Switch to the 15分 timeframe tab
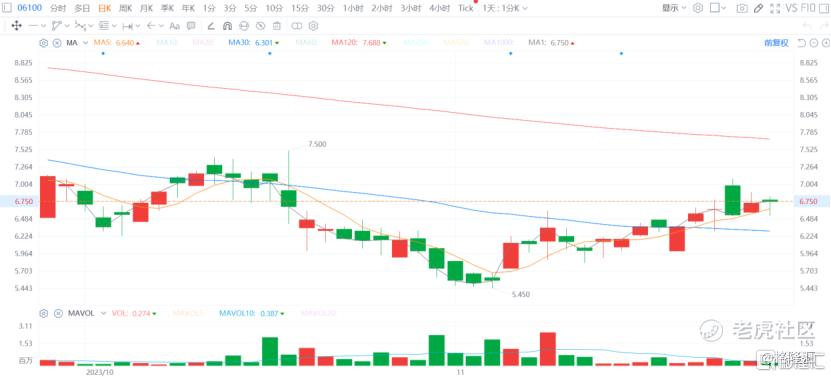The image size is (831, 377). point(299,8)
